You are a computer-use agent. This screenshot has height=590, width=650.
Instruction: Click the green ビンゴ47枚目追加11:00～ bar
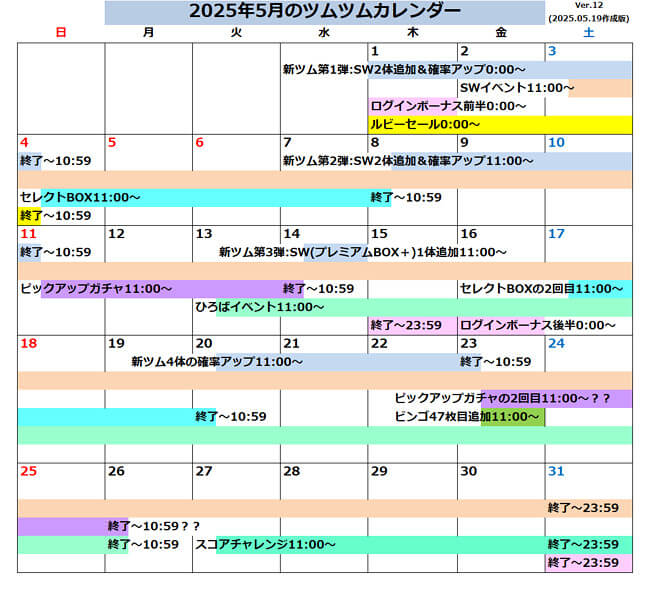512,416
